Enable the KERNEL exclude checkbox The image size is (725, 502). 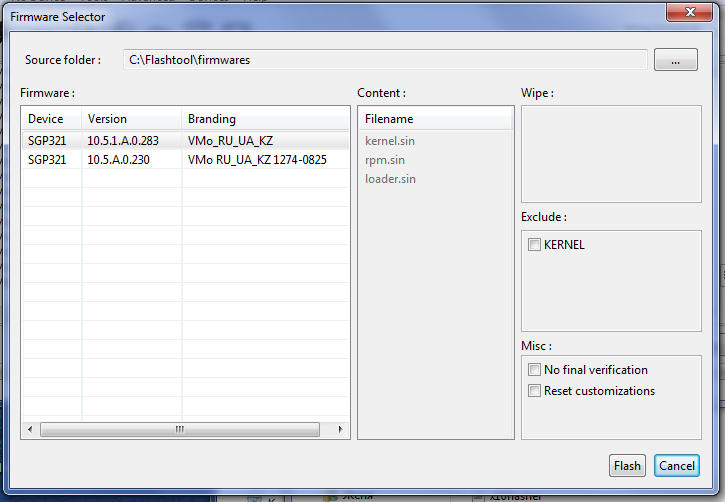click(535, 245)
